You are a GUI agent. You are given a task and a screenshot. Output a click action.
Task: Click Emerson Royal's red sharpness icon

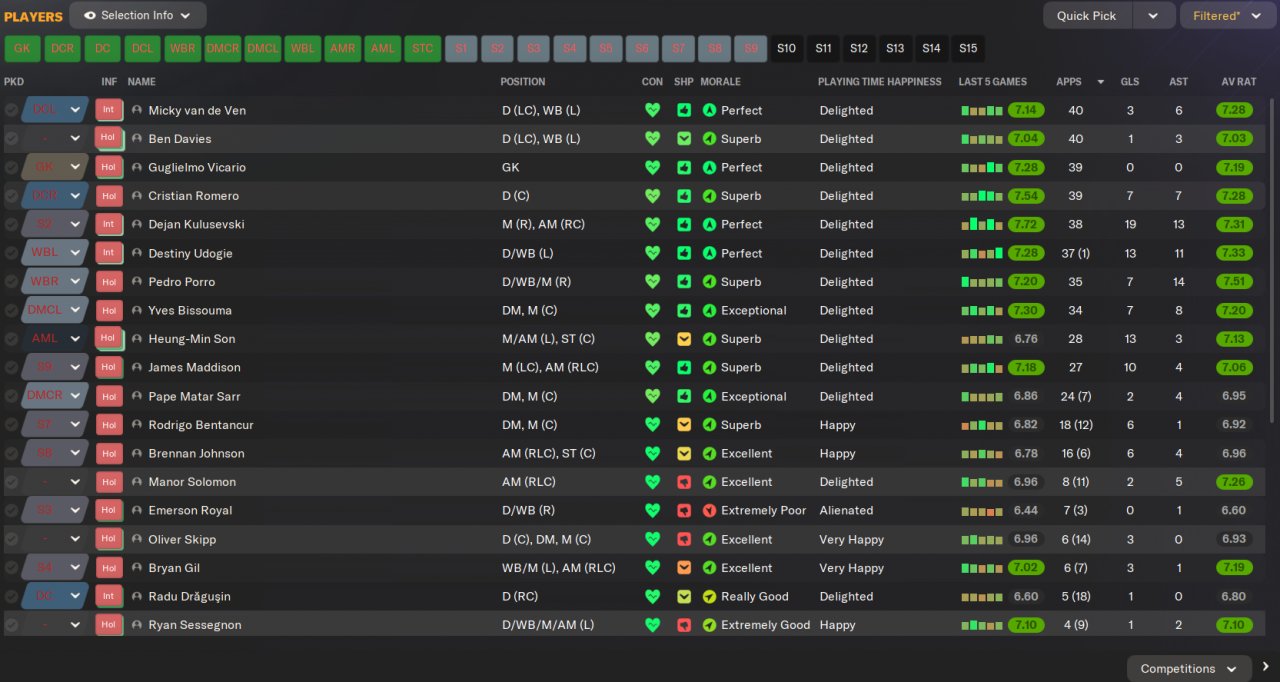(x=684, y=510)
